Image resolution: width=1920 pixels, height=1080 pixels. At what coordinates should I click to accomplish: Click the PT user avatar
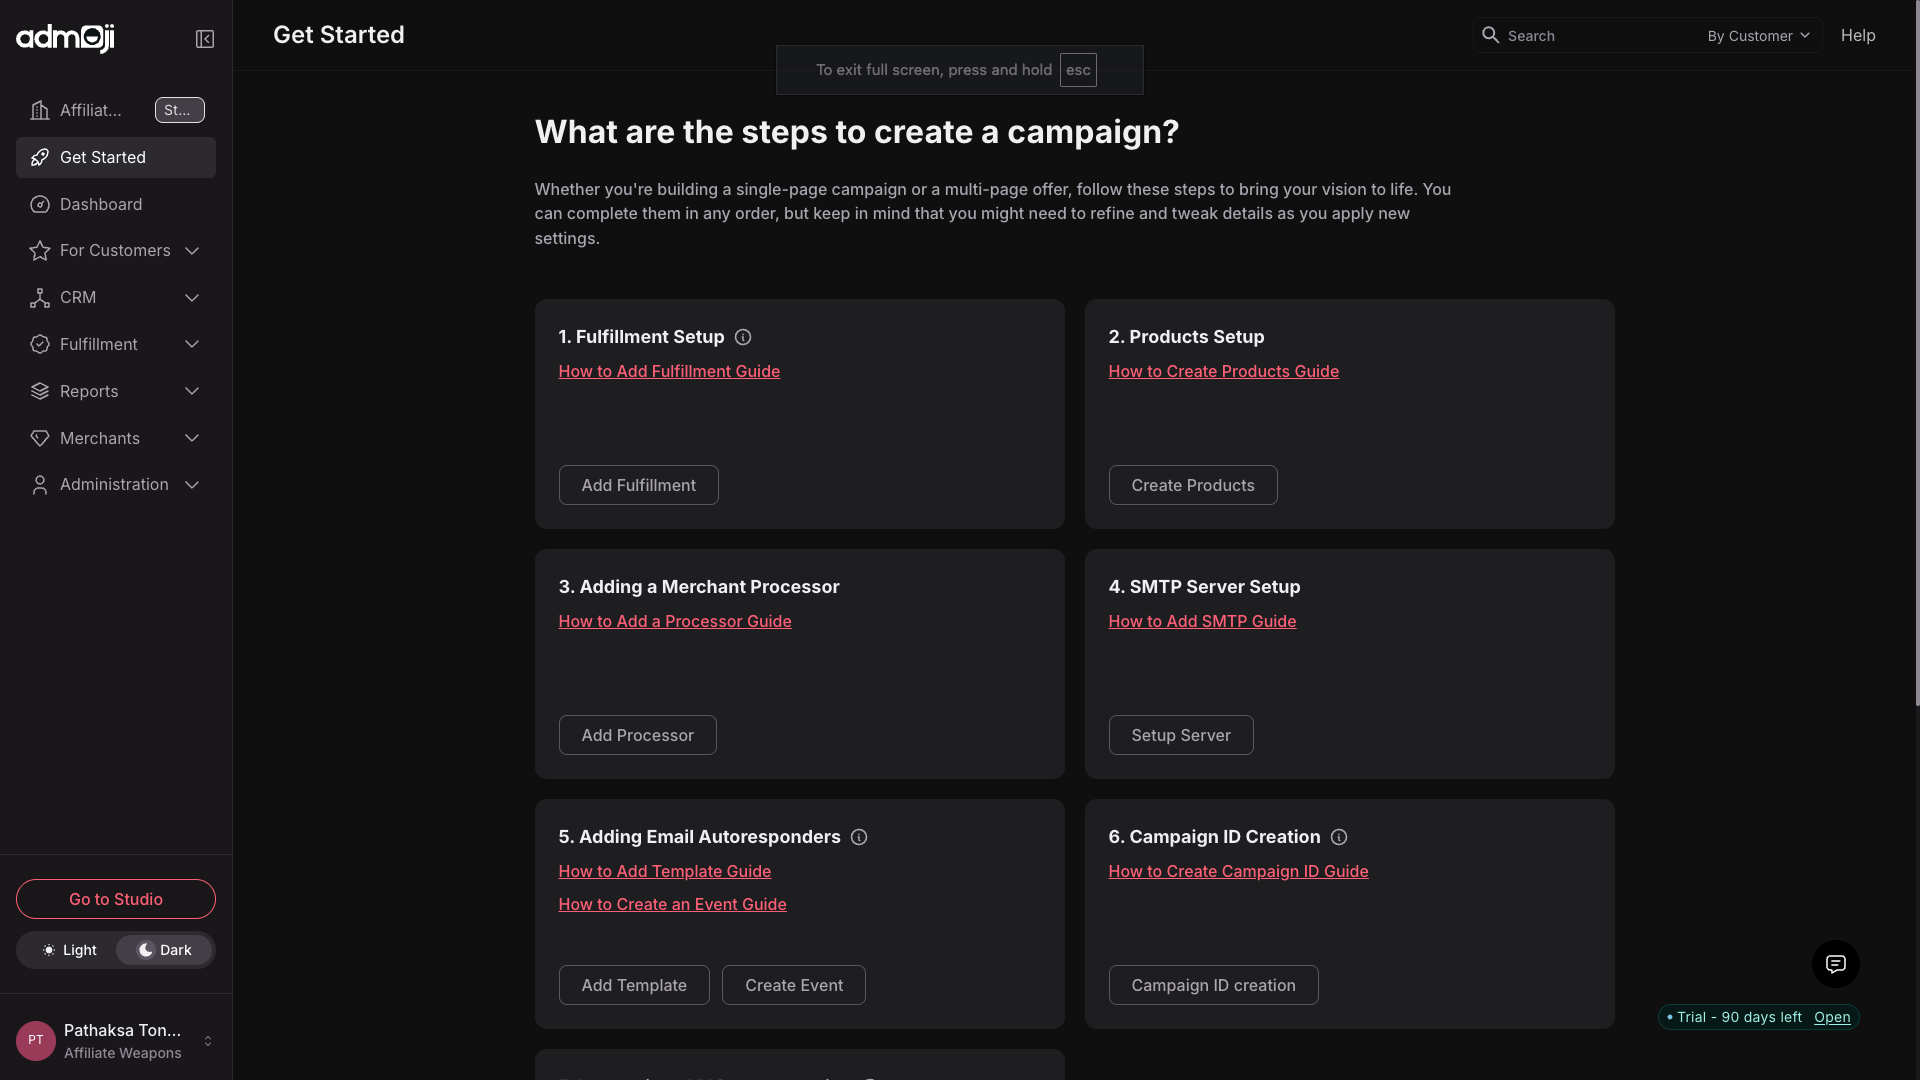click(36, 1040)
